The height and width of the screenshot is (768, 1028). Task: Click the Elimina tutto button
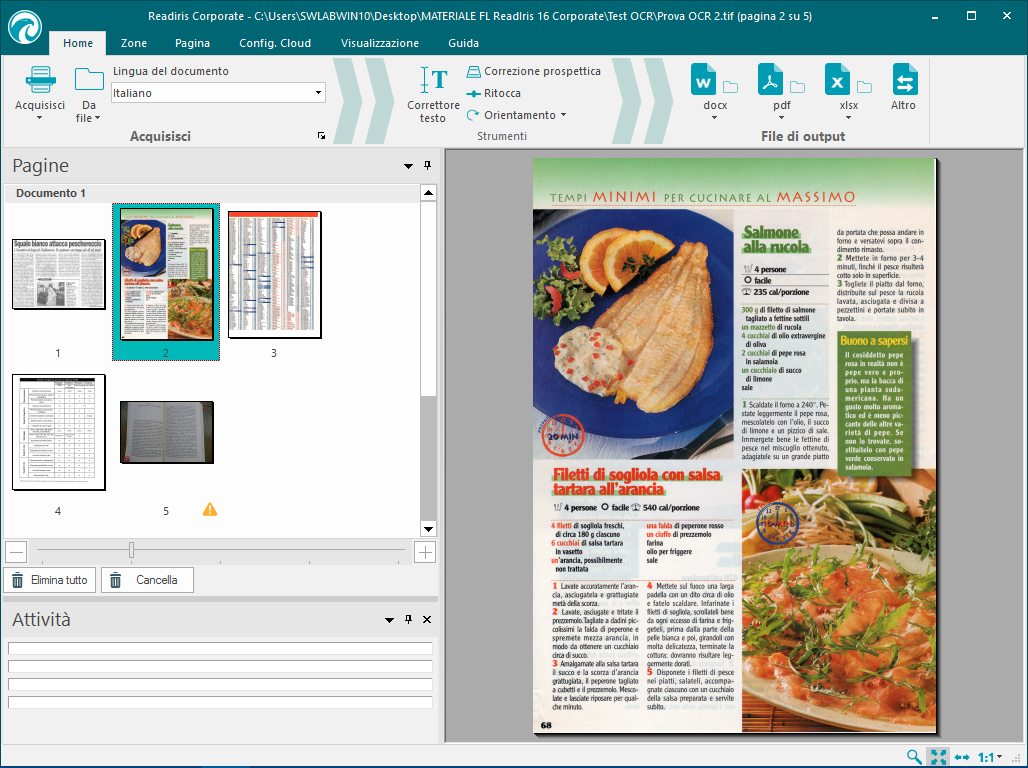coord(50,580)
